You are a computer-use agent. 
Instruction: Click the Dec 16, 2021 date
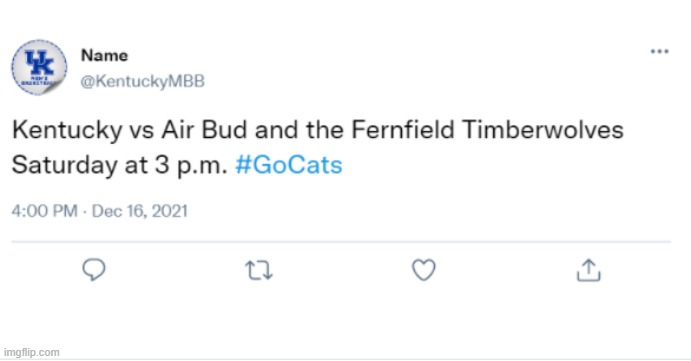click(140, 211)
